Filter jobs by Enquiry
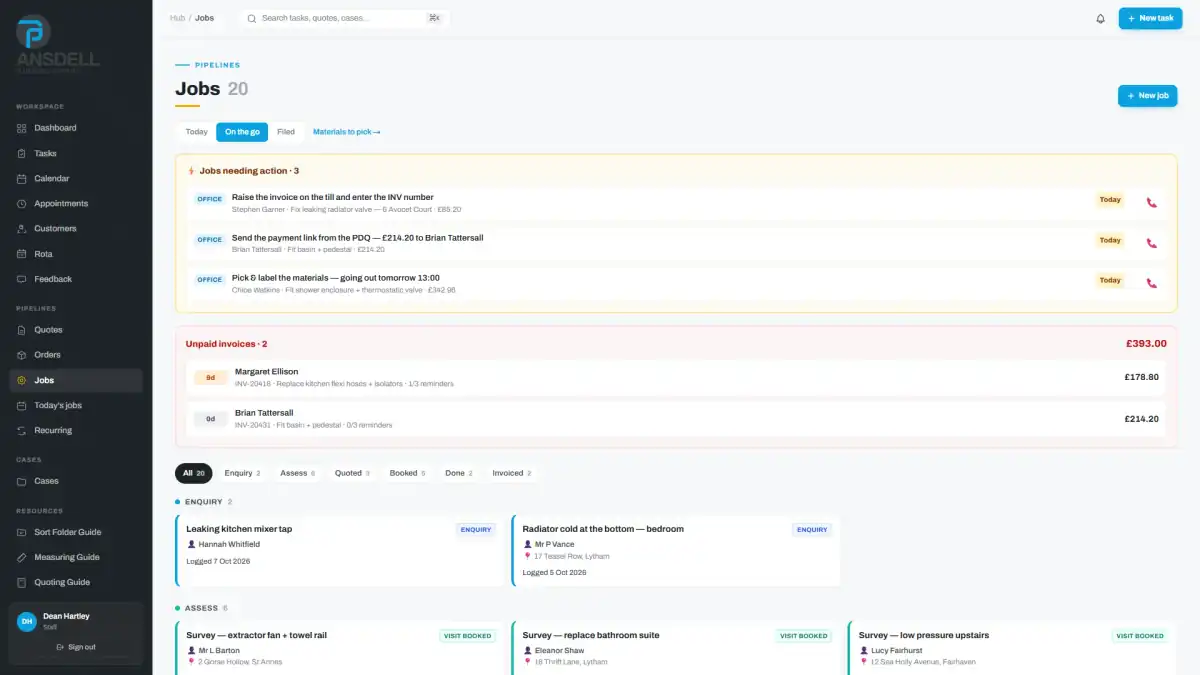The width and height of the screenshot is (1200, 675). pyautogui.click(x=242, y=473)
